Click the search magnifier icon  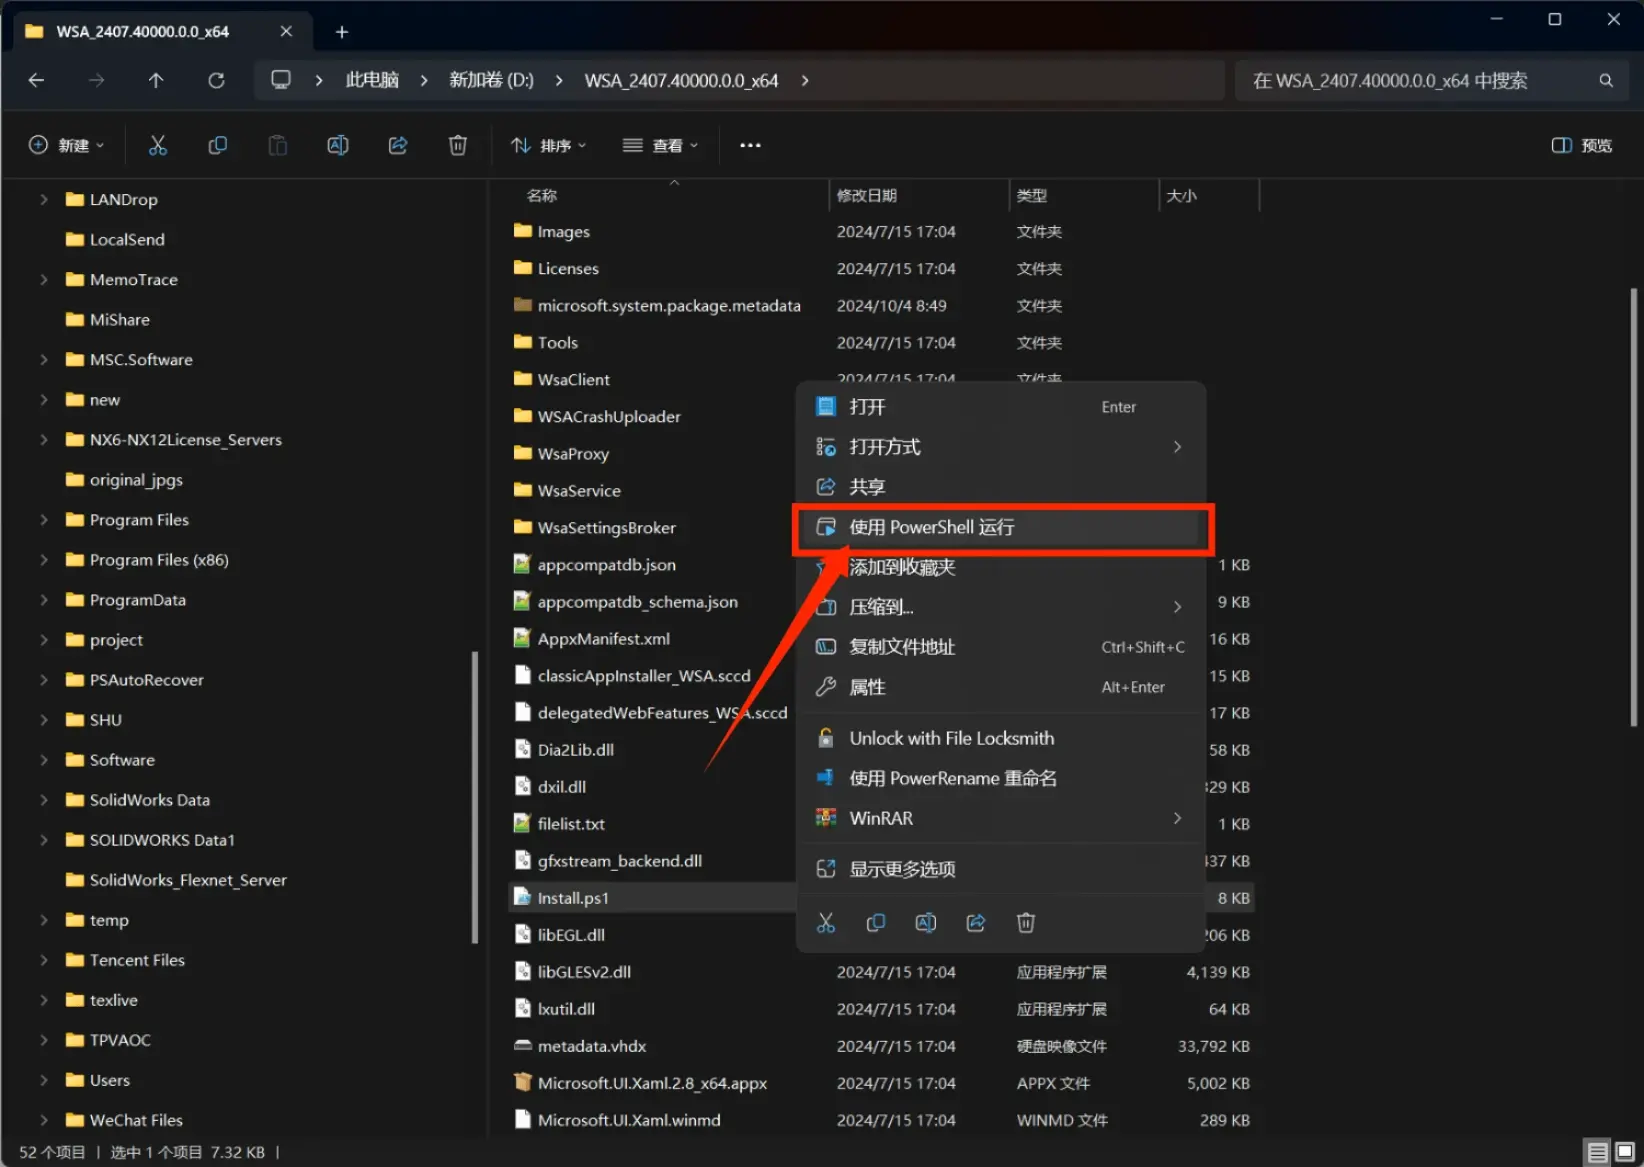click(x=1606, y=80)
